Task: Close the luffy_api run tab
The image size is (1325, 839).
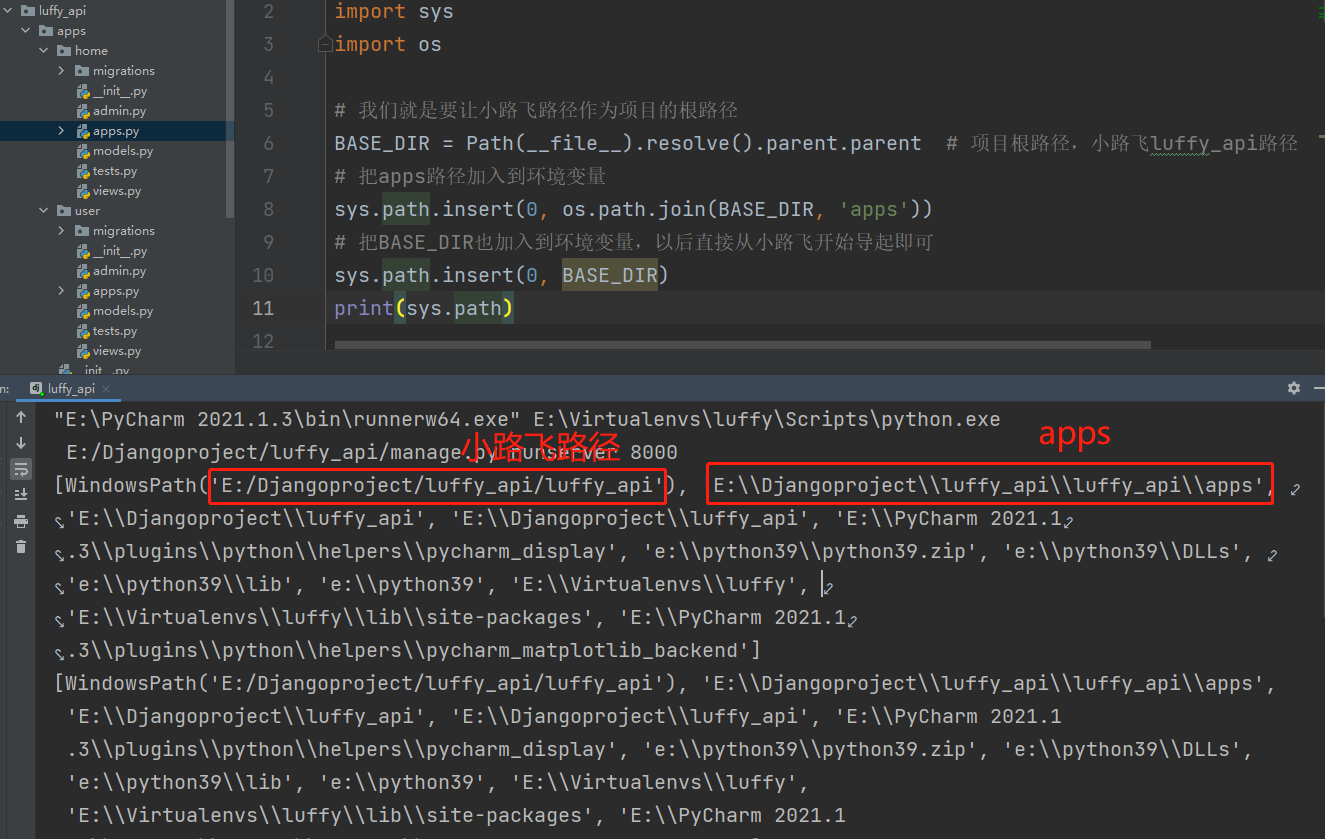Action: pos(106,389)
